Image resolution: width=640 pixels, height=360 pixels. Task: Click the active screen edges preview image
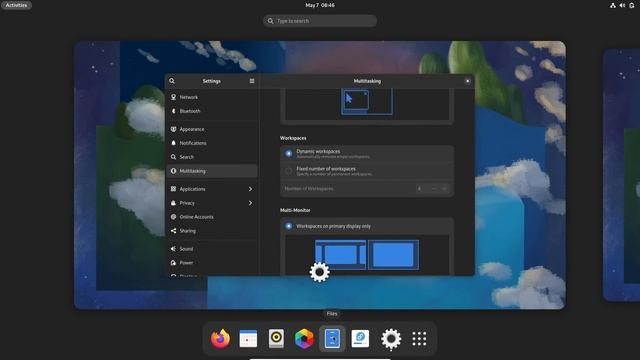click(x=367, y=102)
